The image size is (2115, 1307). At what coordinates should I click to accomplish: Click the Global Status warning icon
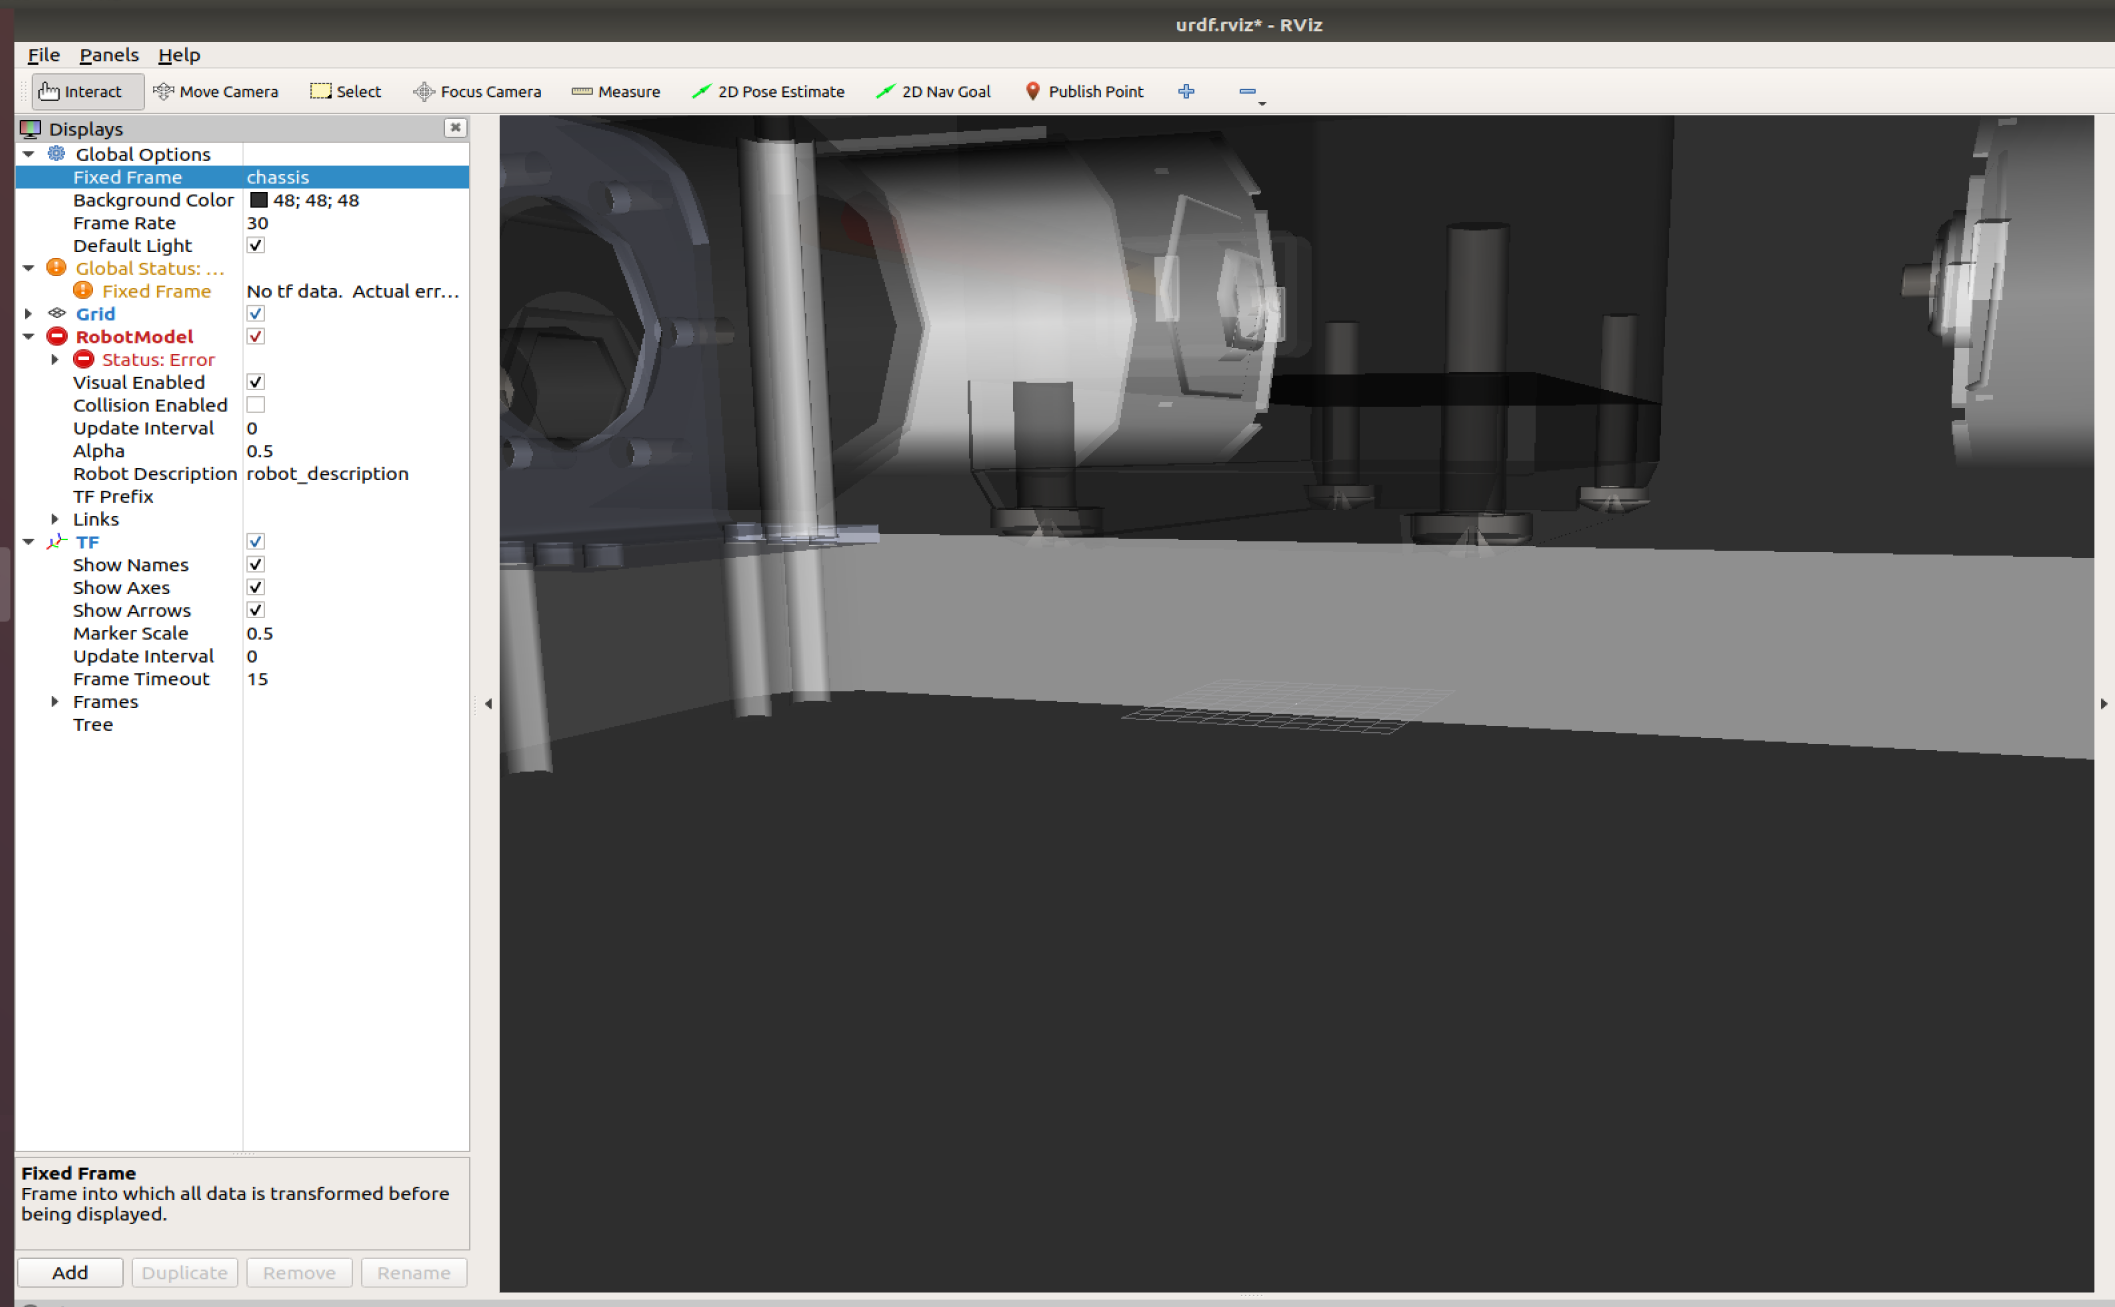57,268
